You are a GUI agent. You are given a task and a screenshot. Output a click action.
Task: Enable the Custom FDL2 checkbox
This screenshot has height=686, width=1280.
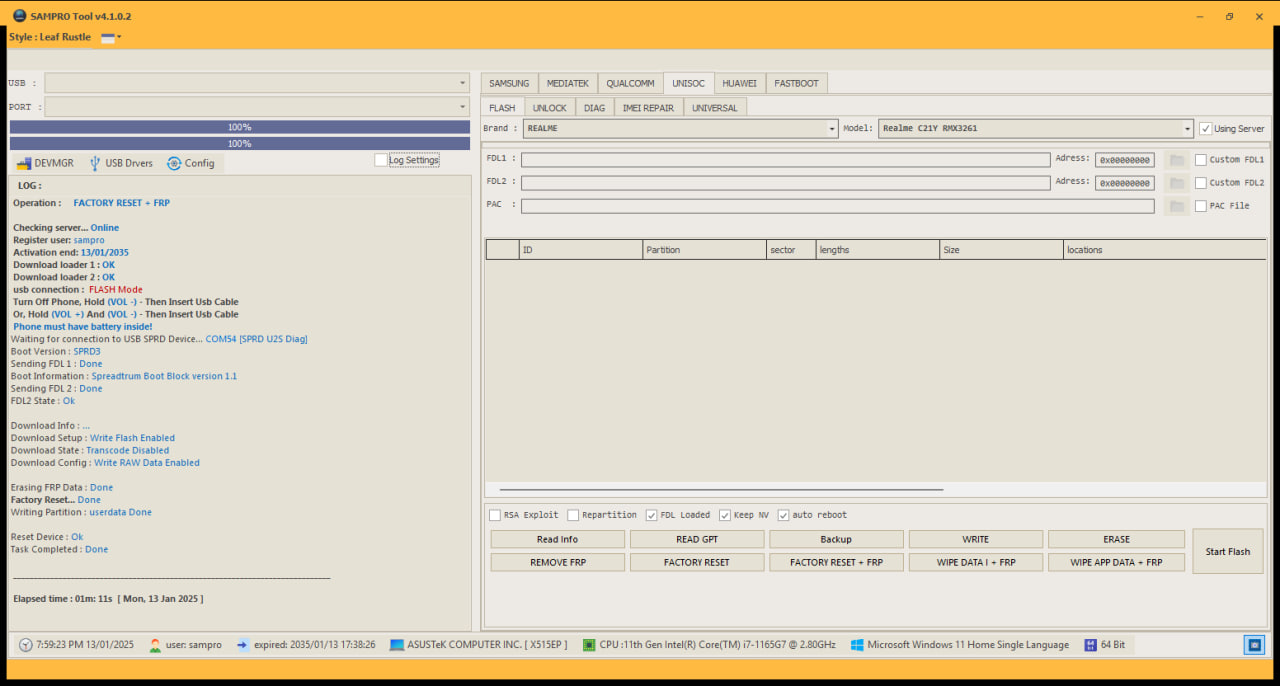tap(1201, 183)
